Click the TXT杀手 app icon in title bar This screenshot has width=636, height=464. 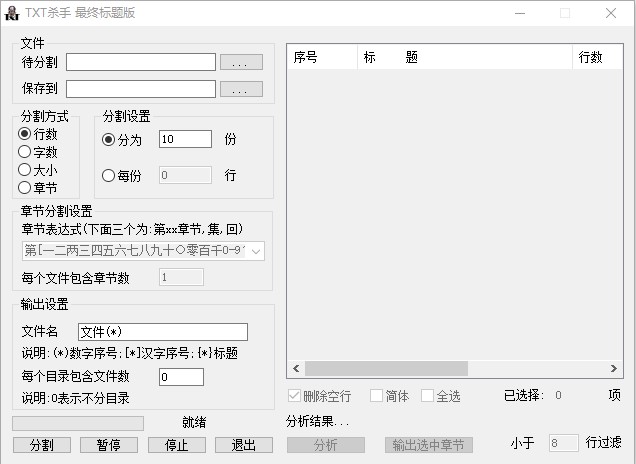click(12, 13)
